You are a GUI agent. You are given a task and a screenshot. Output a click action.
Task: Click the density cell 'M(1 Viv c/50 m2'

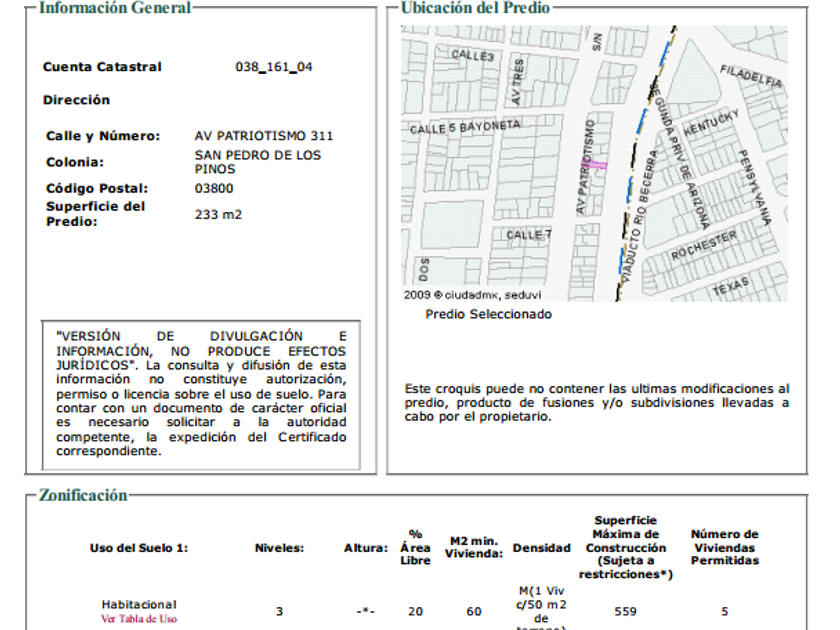(x=541, y=608)
